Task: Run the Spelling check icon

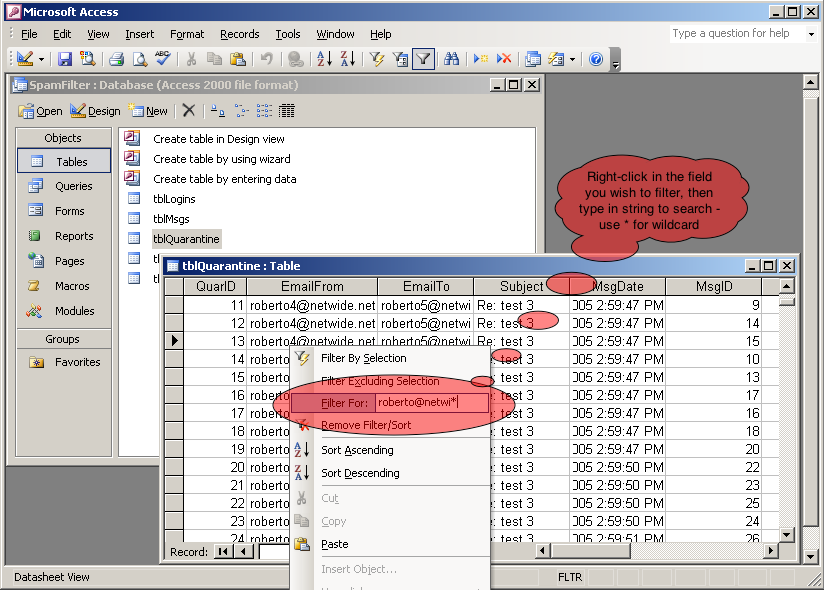Action: point(162,59)
